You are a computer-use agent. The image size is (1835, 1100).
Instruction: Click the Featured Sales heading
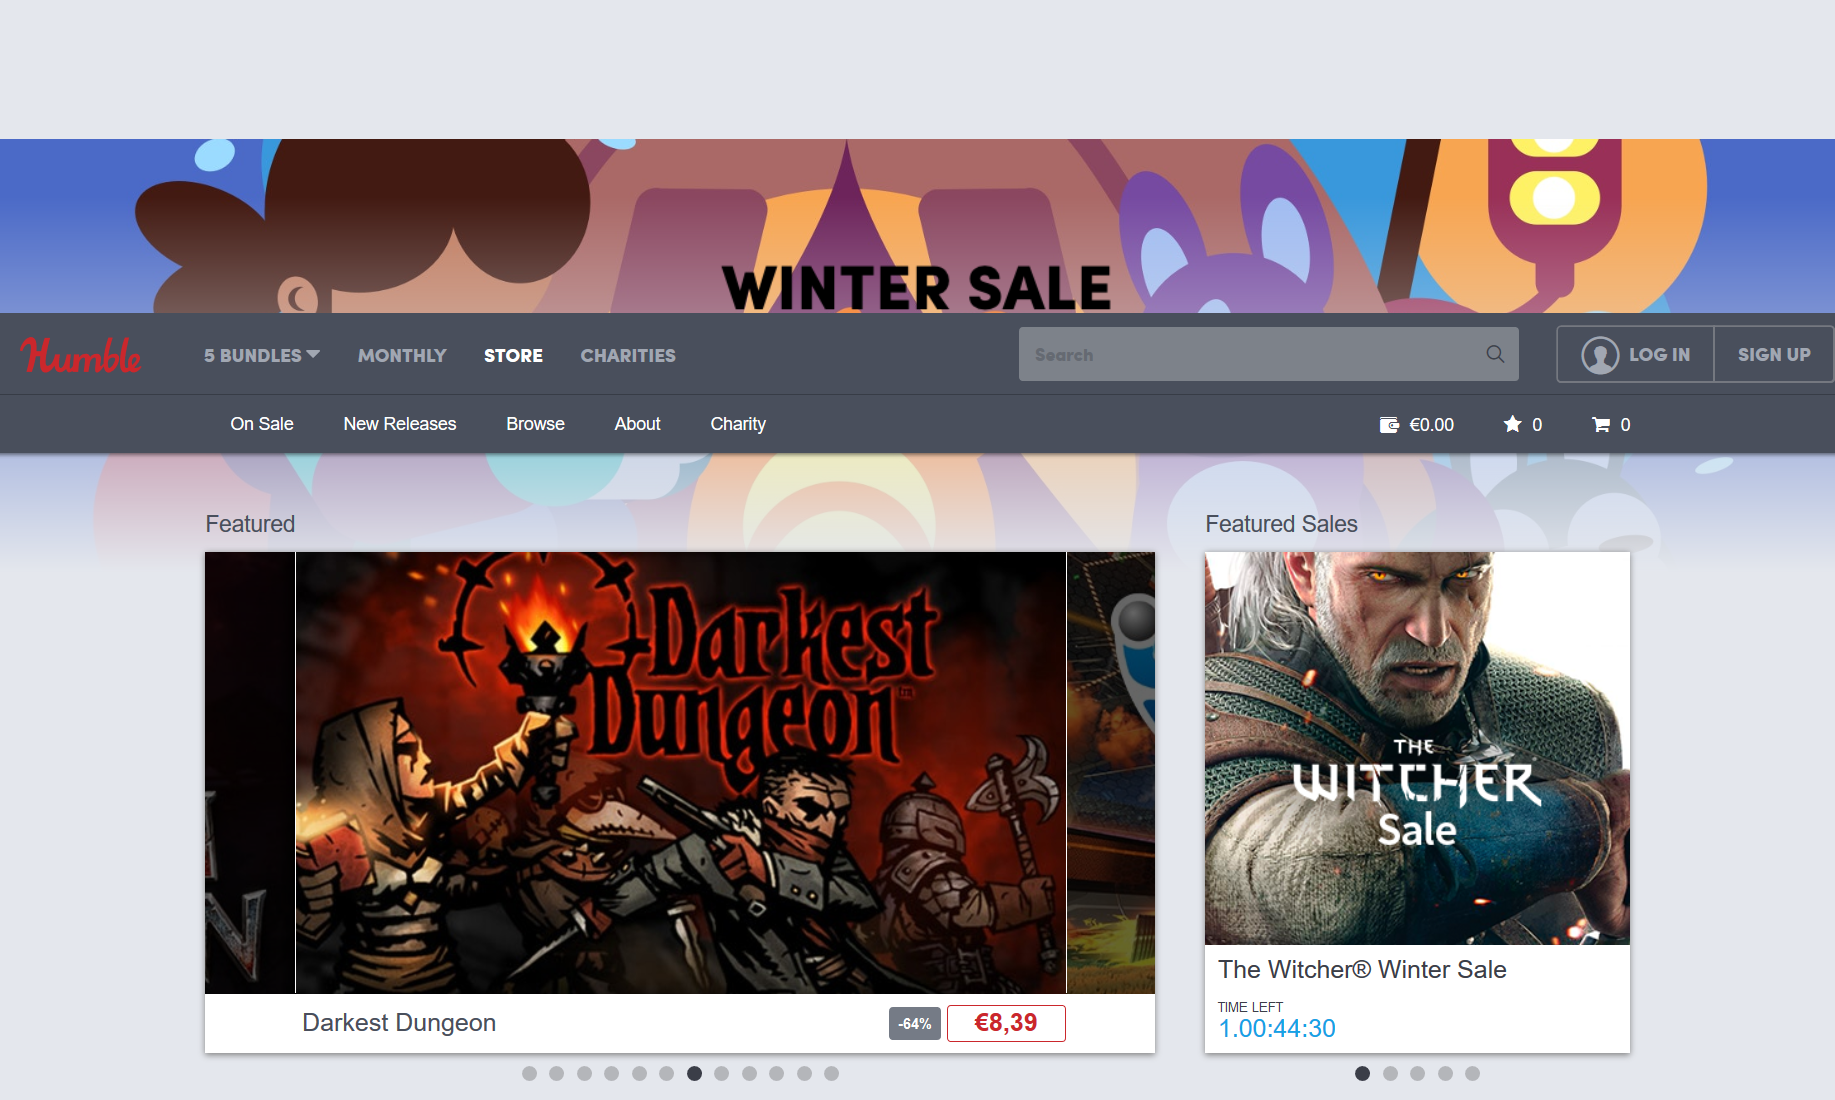pyautogui.click(x=1281, y=524)
